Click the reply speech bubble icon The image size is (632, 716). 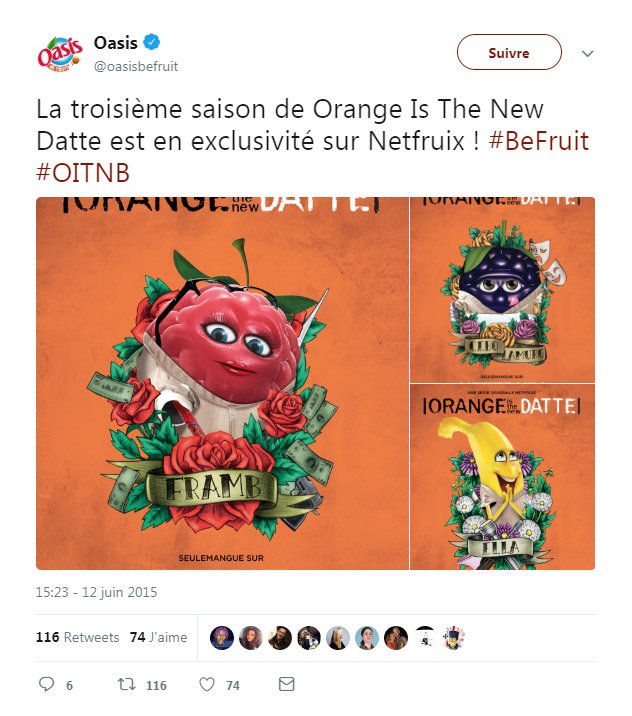[x=46, y=685]
